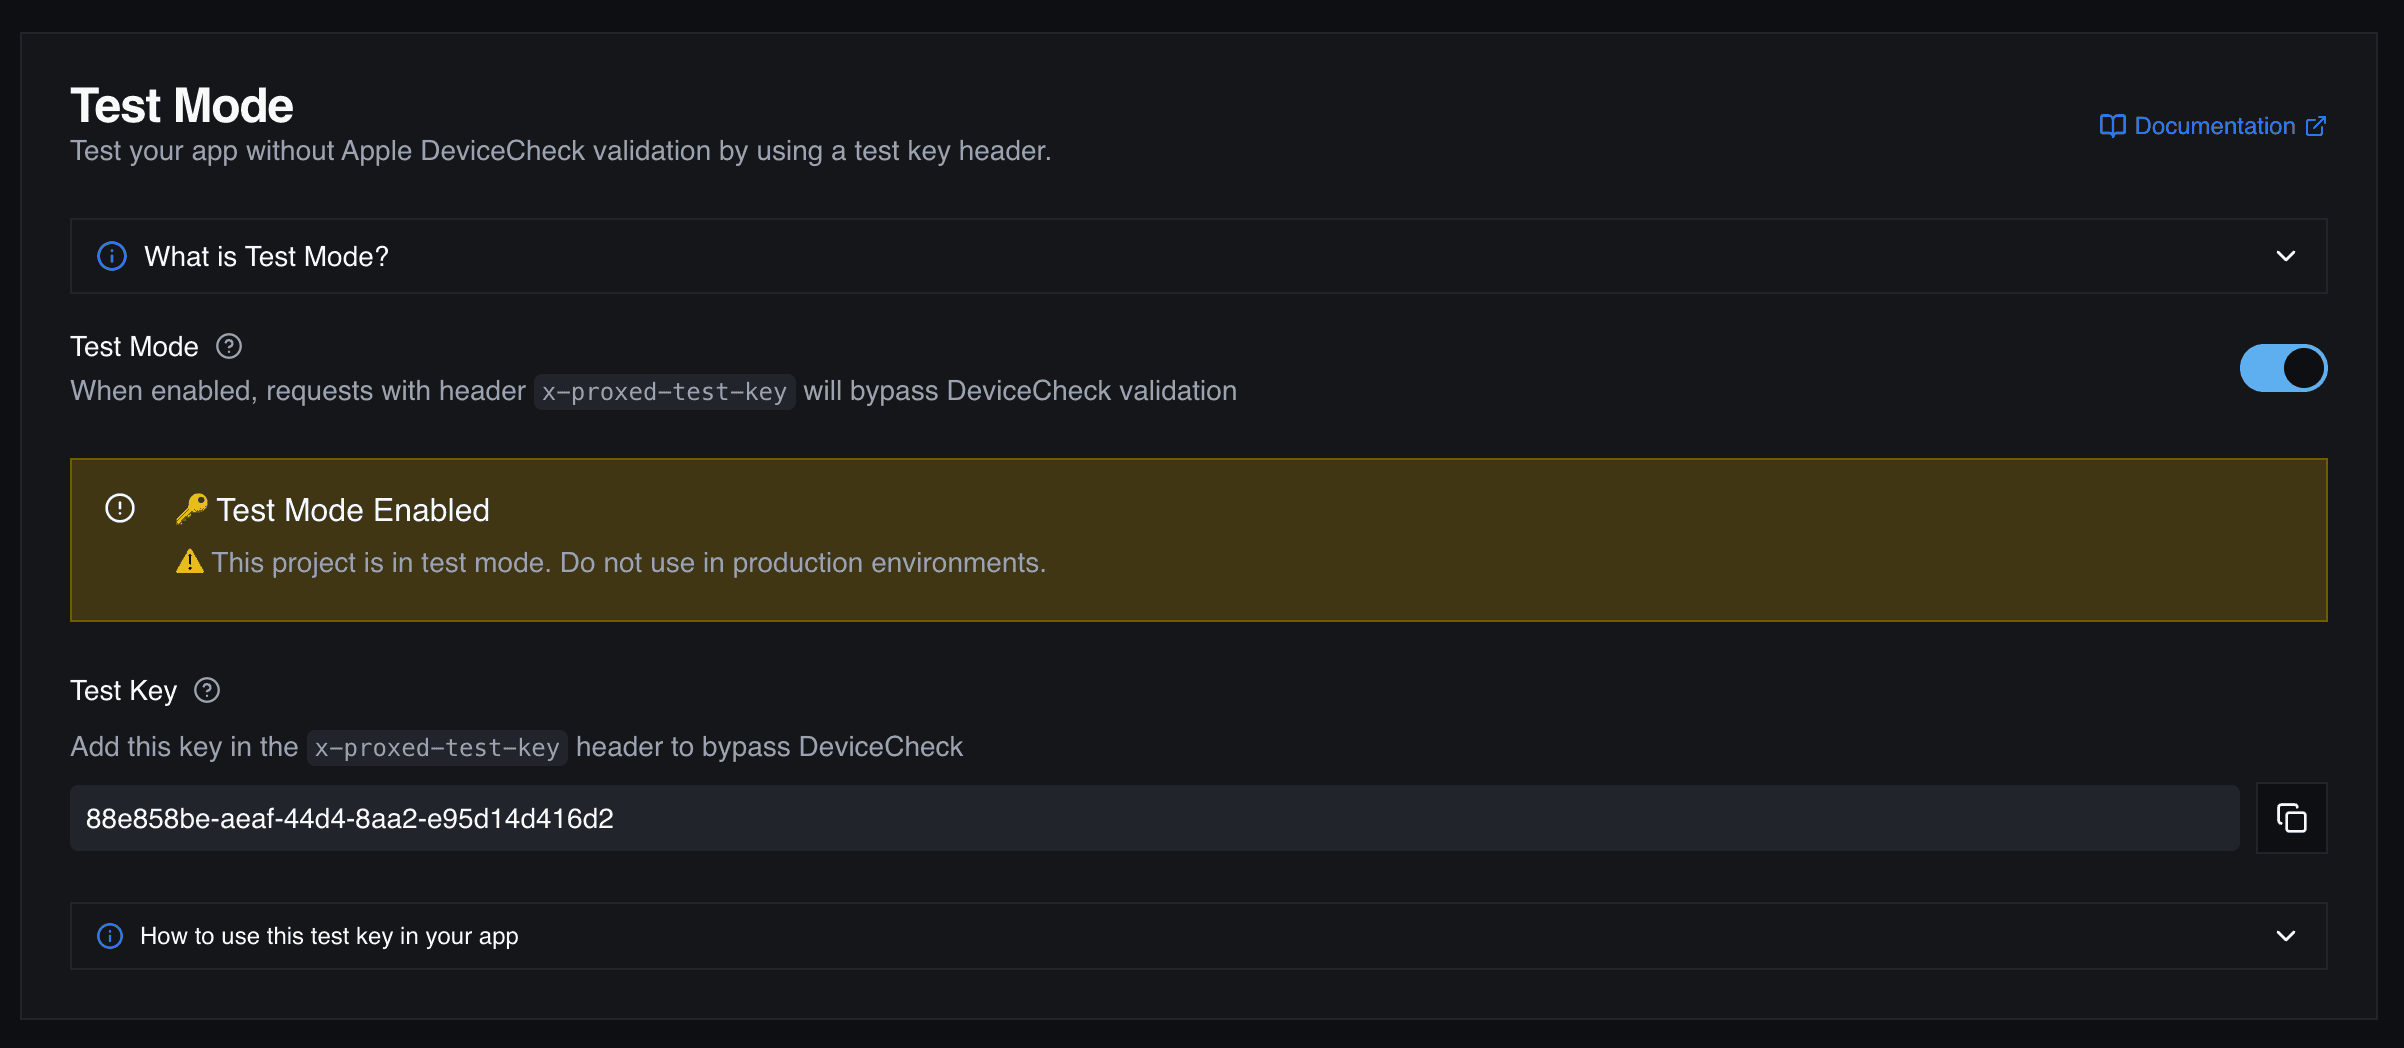
Task: Click the warning triangle in the test mode banner
Action: (x=189, y=562)
